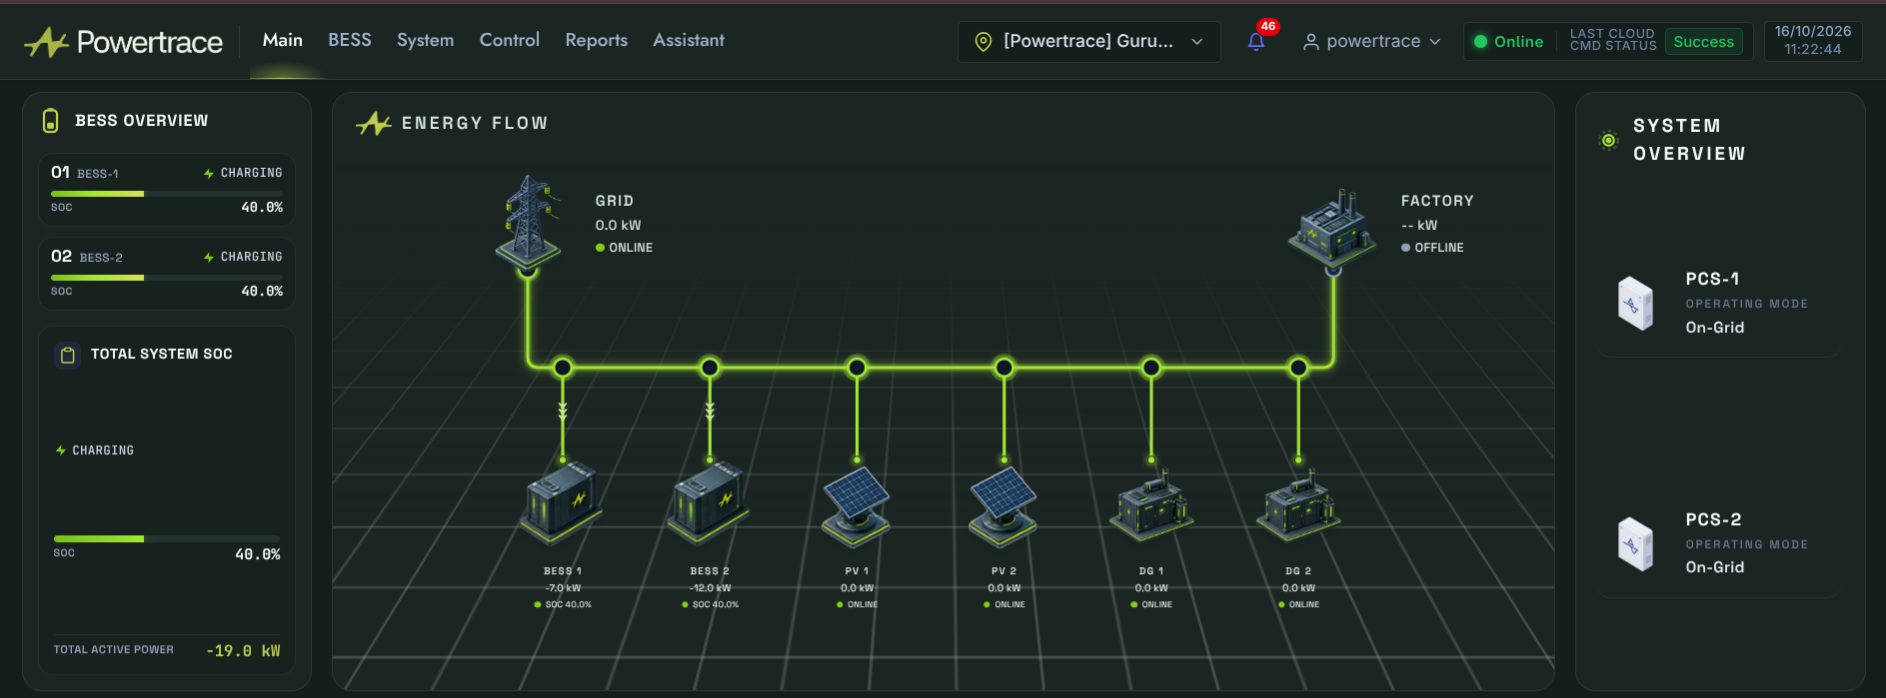Image resolution: width=1886 pixels, height=698 pixels.
Task: Click the BESS-1 charging bolt icon
Action: (209, 174)
